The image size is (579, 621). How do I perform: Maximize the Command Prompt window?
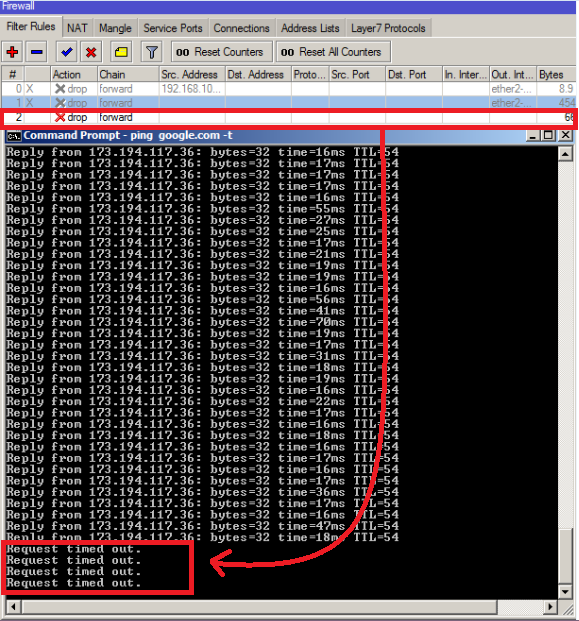coord(549,135)
